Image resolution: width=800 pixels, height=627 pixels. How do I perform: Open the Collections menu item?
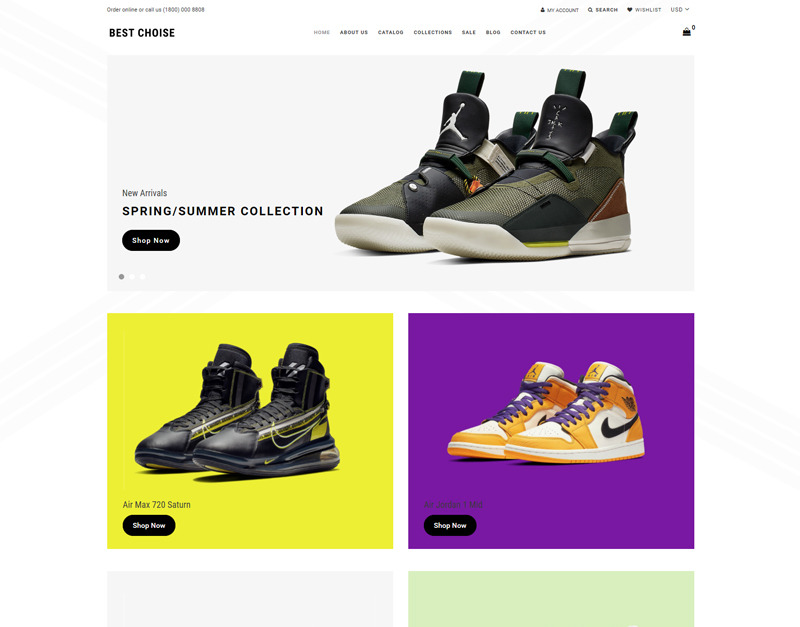[x=433, y=32]
